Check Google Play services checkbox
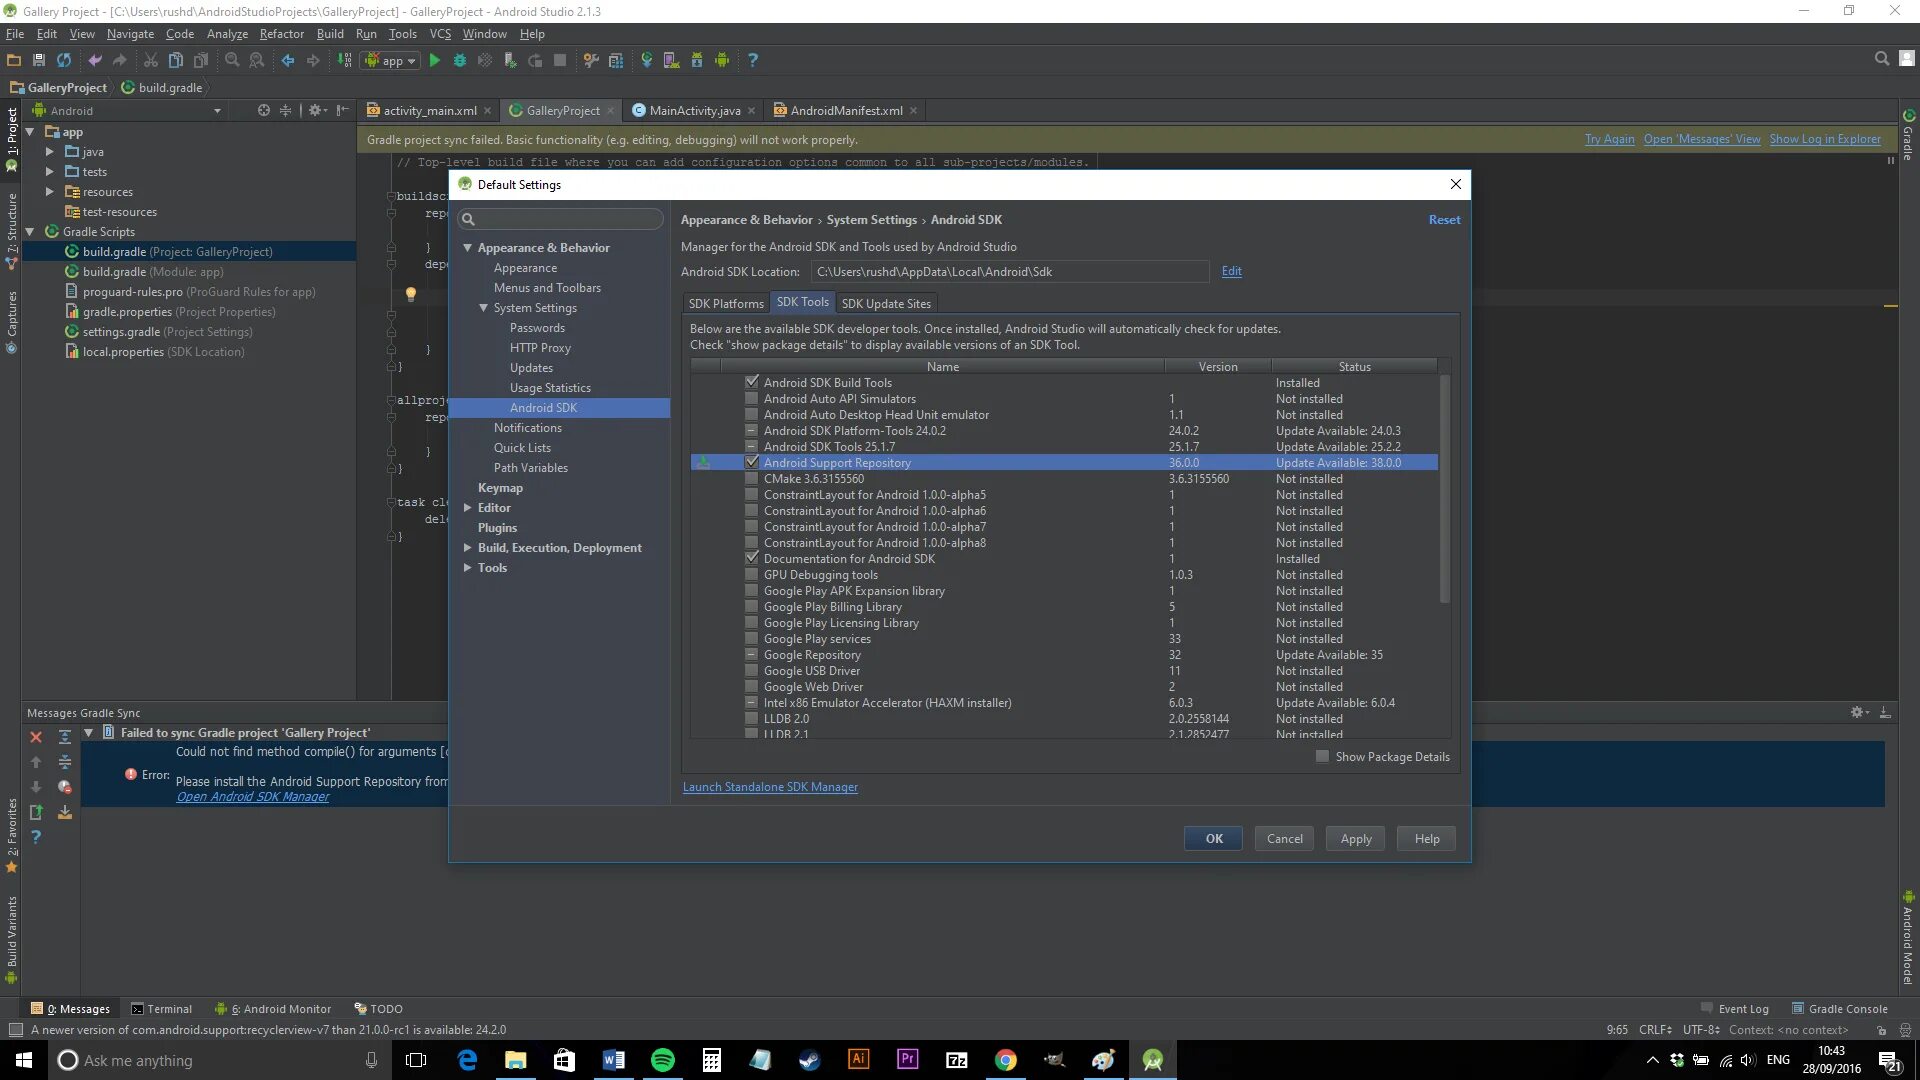The width and height of the screenshot is (1920, 1080). 752,638
